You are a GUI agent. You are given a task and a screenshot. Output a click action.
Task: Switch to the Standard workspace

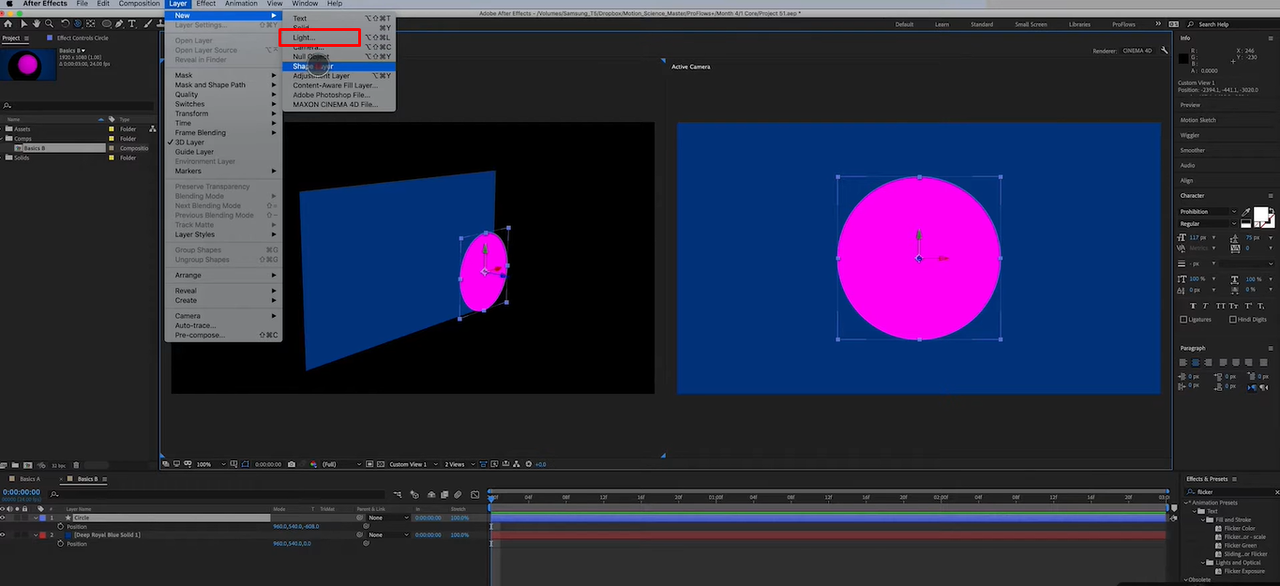982,24
